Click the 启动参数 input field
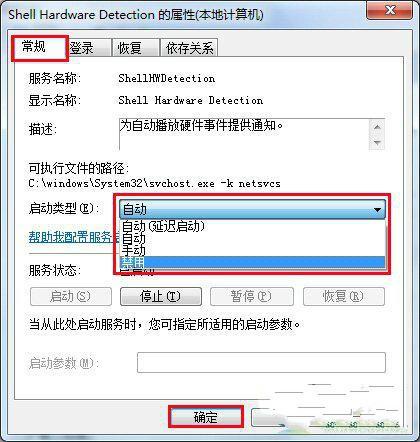The image size is (420, 442). point(261,362)
